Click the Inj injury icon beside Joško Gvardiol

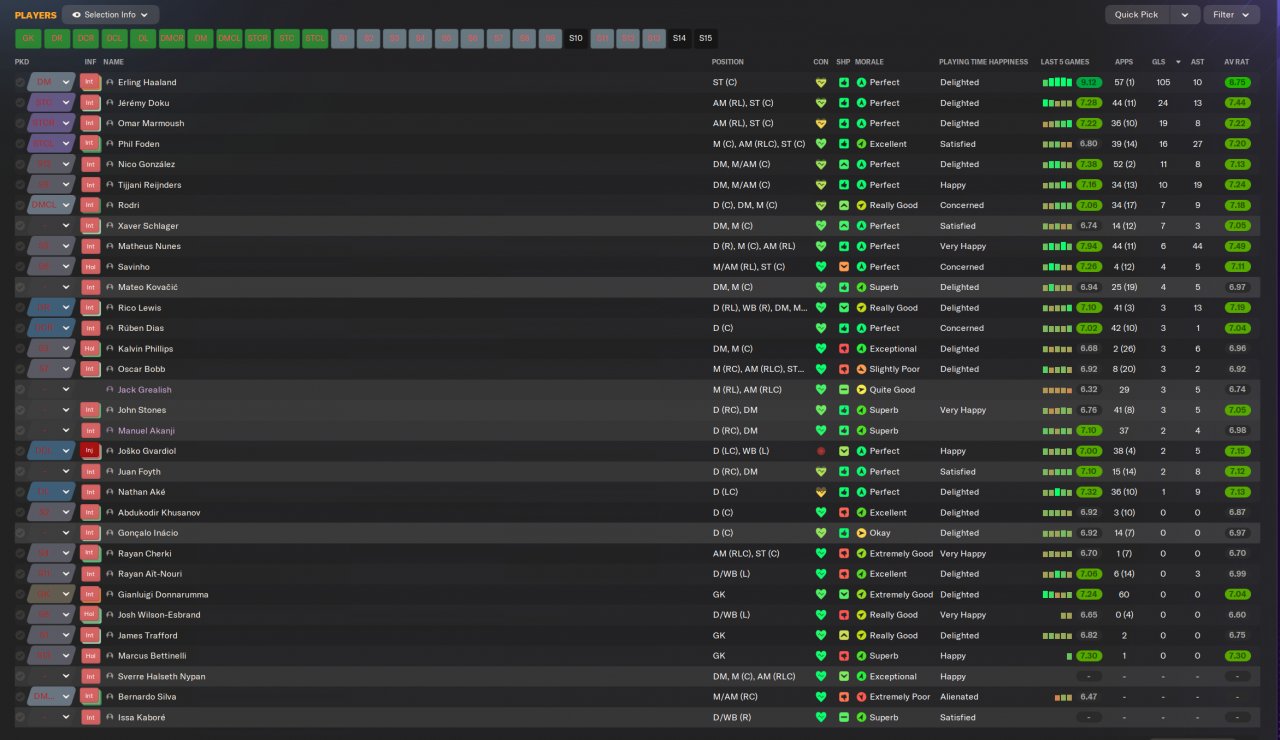90,451
